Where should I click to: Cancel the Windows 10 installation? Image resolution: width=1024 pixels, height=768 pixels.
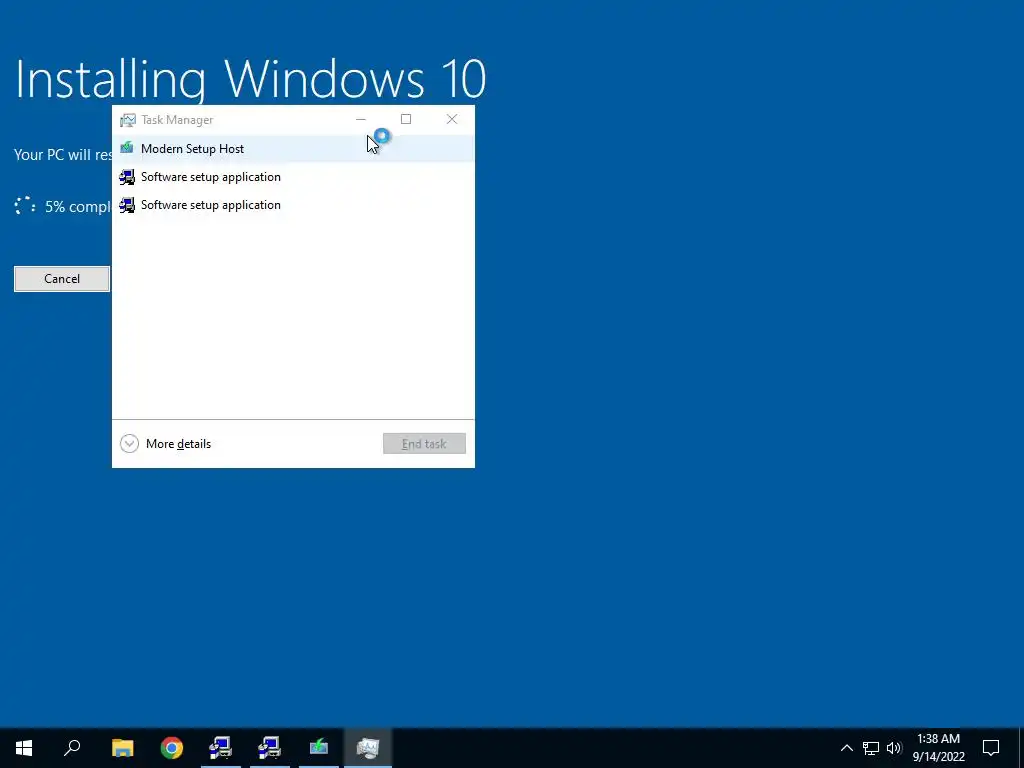click(62, 279)
